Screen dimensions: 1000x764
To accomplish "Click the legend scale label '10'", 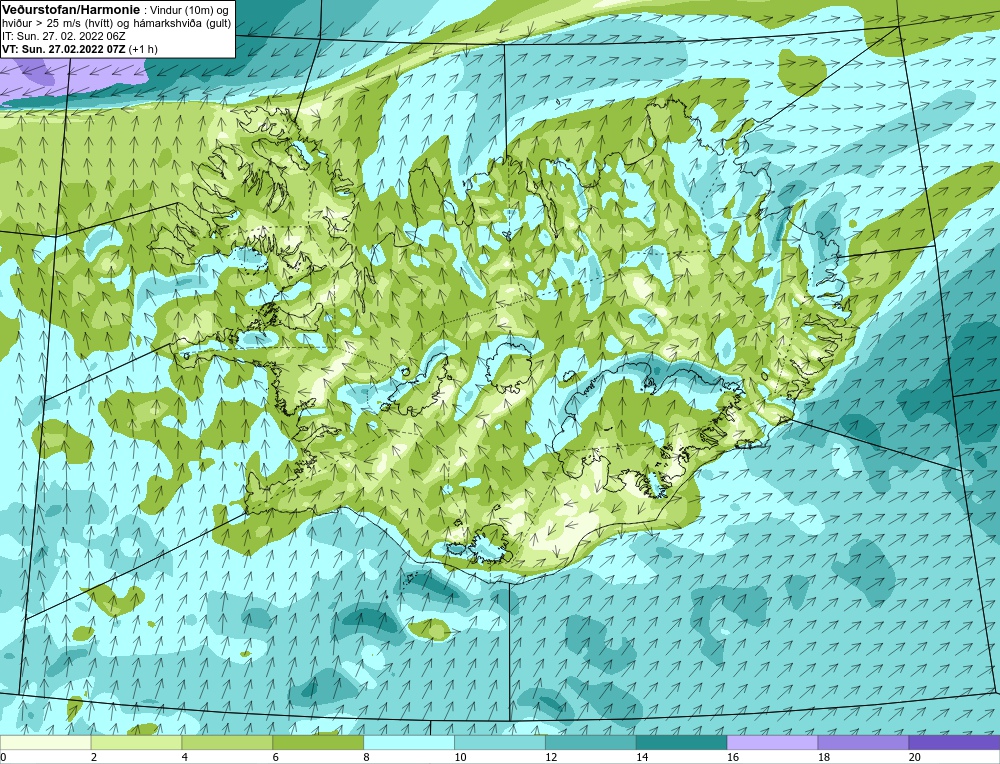I will tap(460, 757).
